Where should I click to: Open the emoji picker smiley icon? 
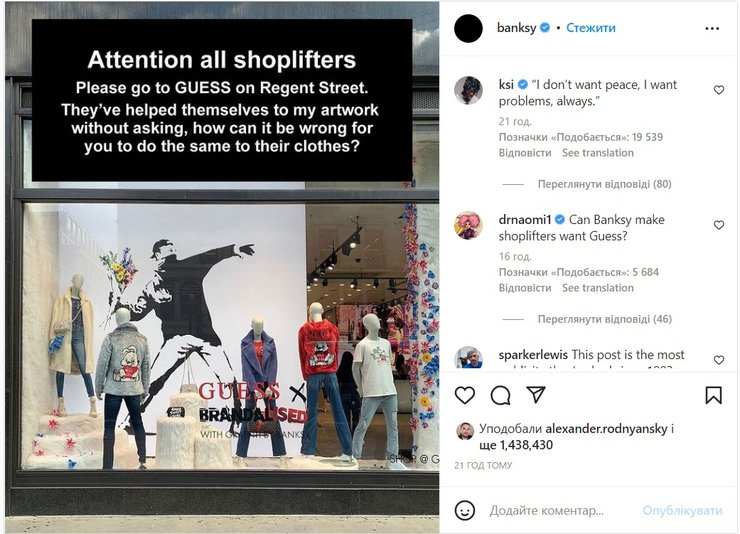(x=465, y=510)
